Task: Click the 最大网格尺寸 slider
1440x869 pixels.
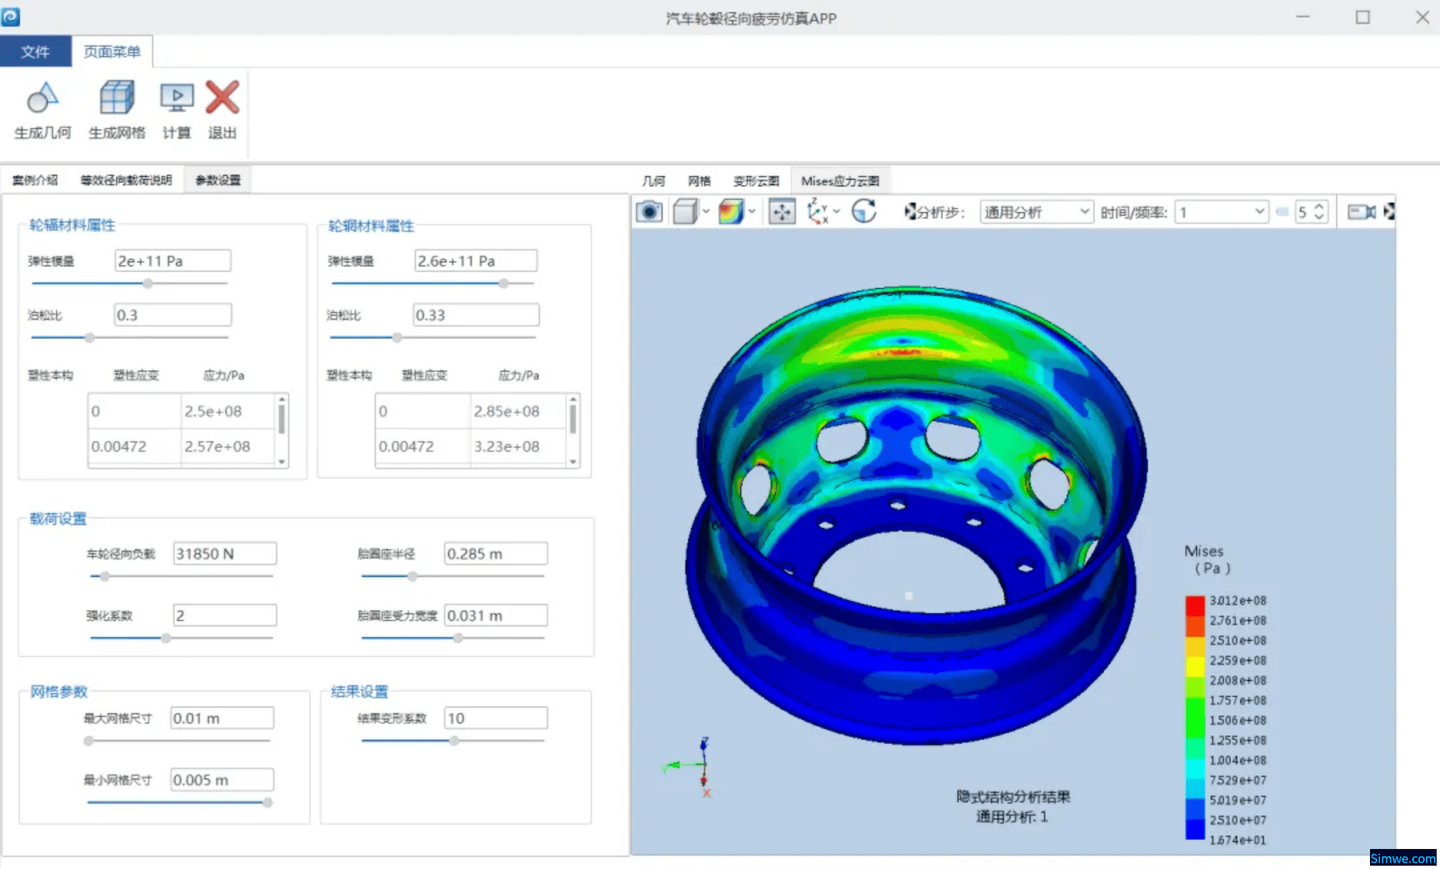Action: click(178, 741)
